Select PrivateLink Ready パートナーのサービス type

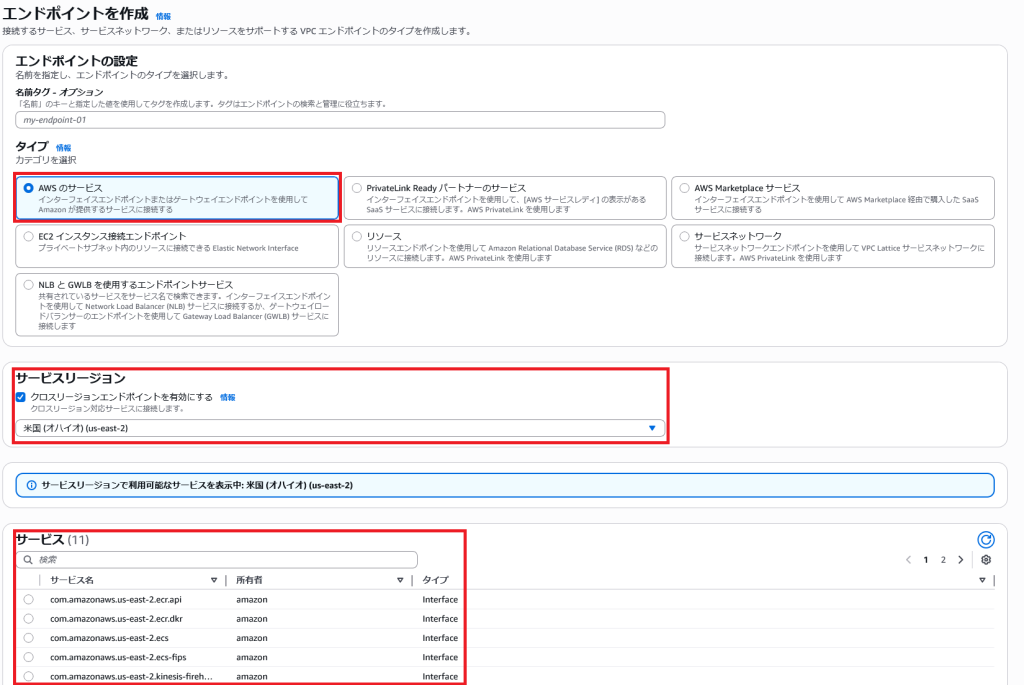[x=355, y=188]
